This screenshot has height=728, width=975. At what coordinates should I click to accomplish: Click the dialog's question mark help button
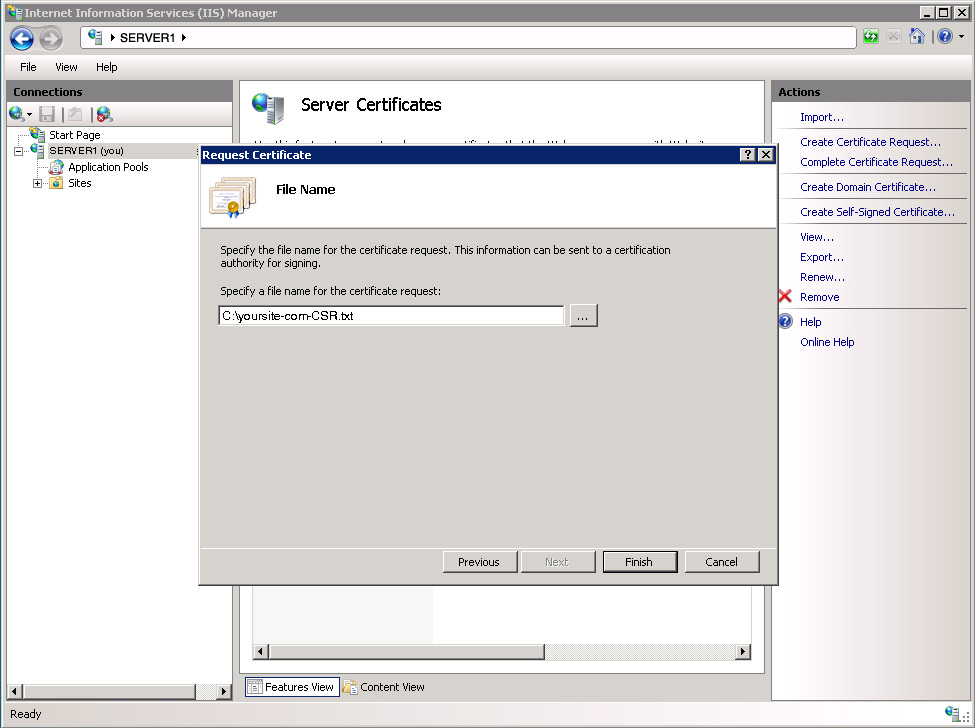coord(747,155)
